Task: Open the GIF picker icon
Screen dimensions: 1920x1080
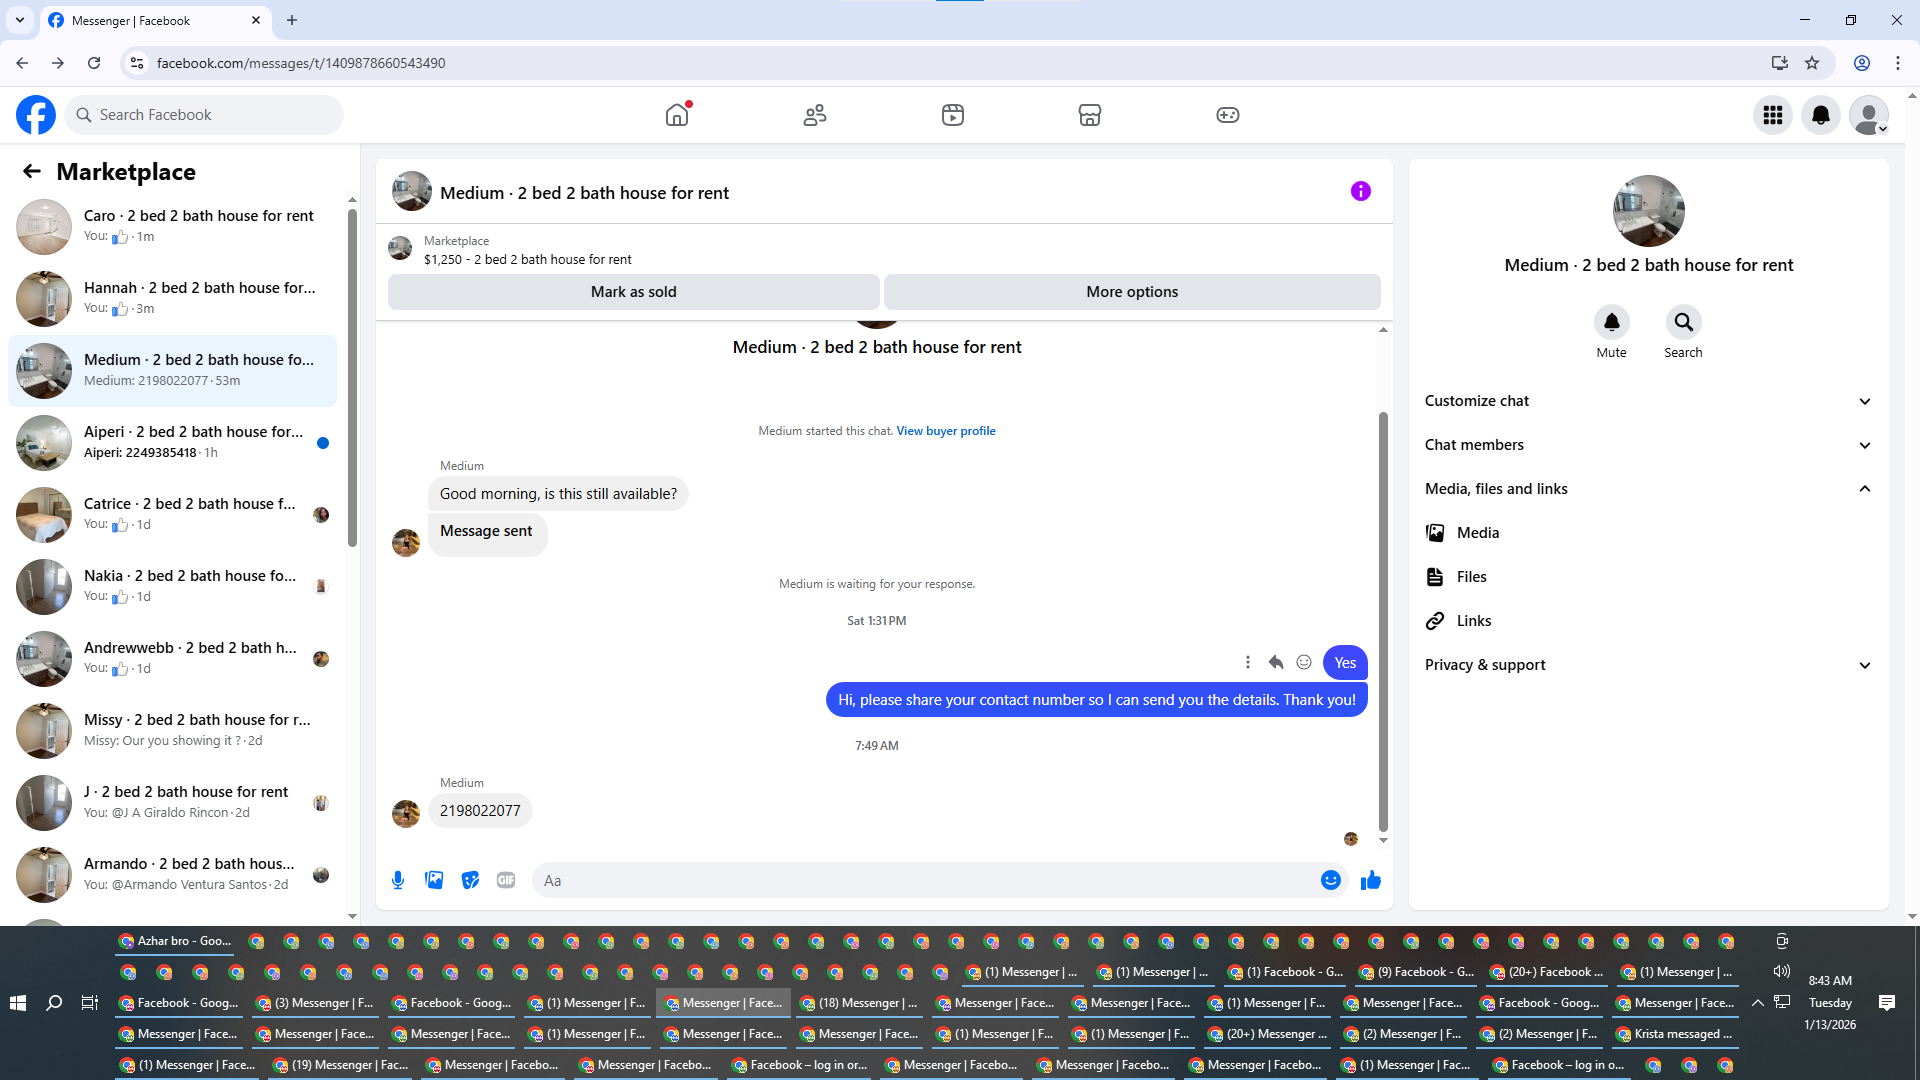Action: click(x=506, y=880)
